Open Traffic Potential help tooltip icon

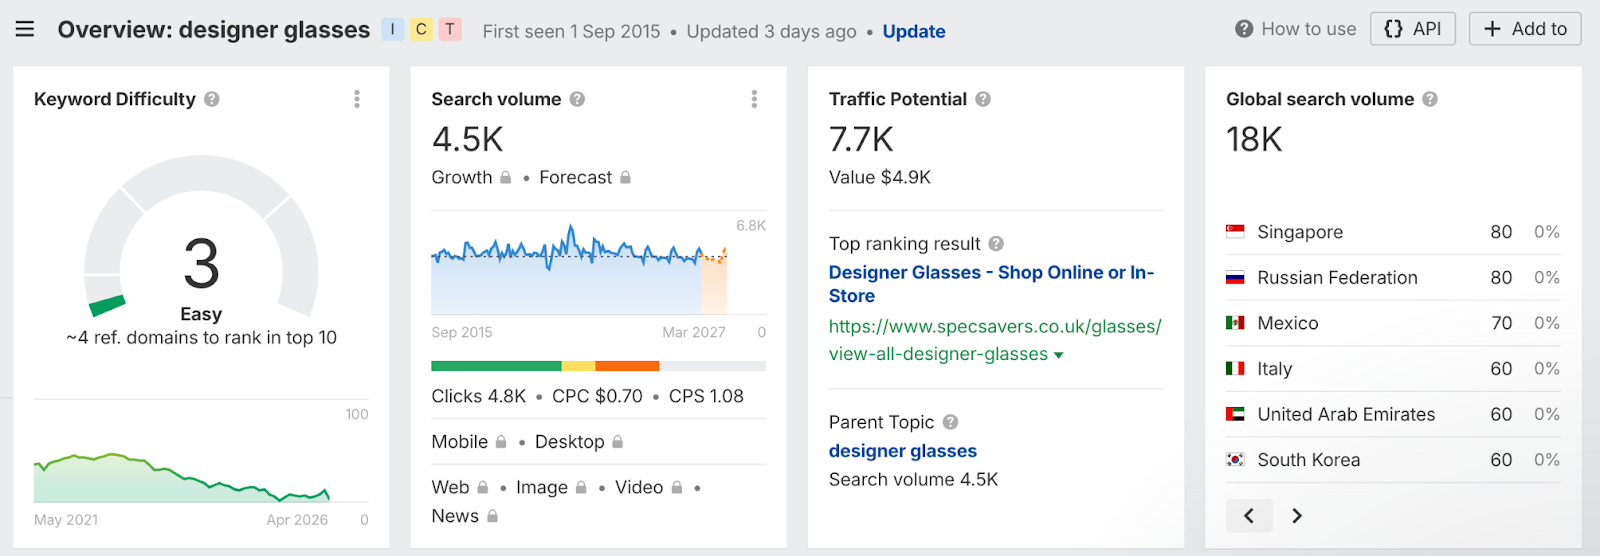tap(983, 99)
